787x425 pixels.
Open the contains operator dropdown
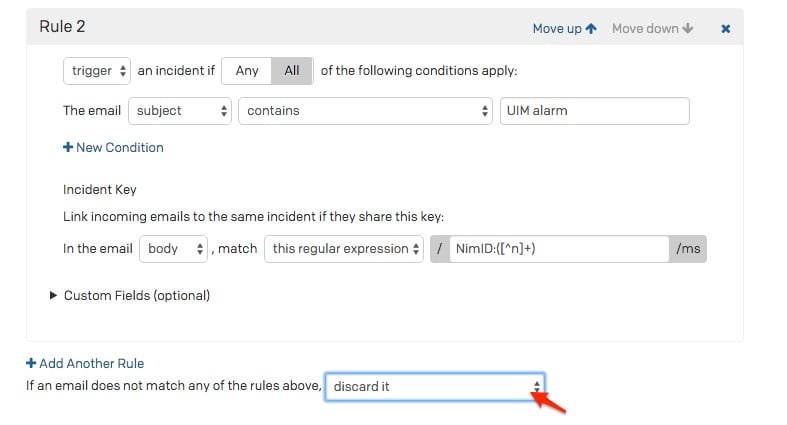366,111
